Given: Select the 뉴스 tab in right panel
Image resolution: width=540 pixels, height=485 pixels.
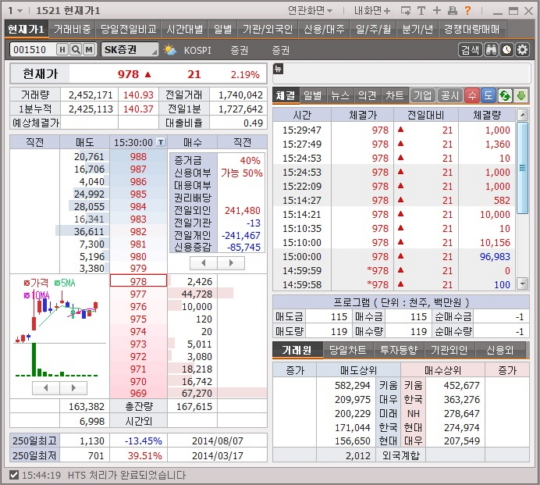Looking at the screenshot, I should (340, 95).
